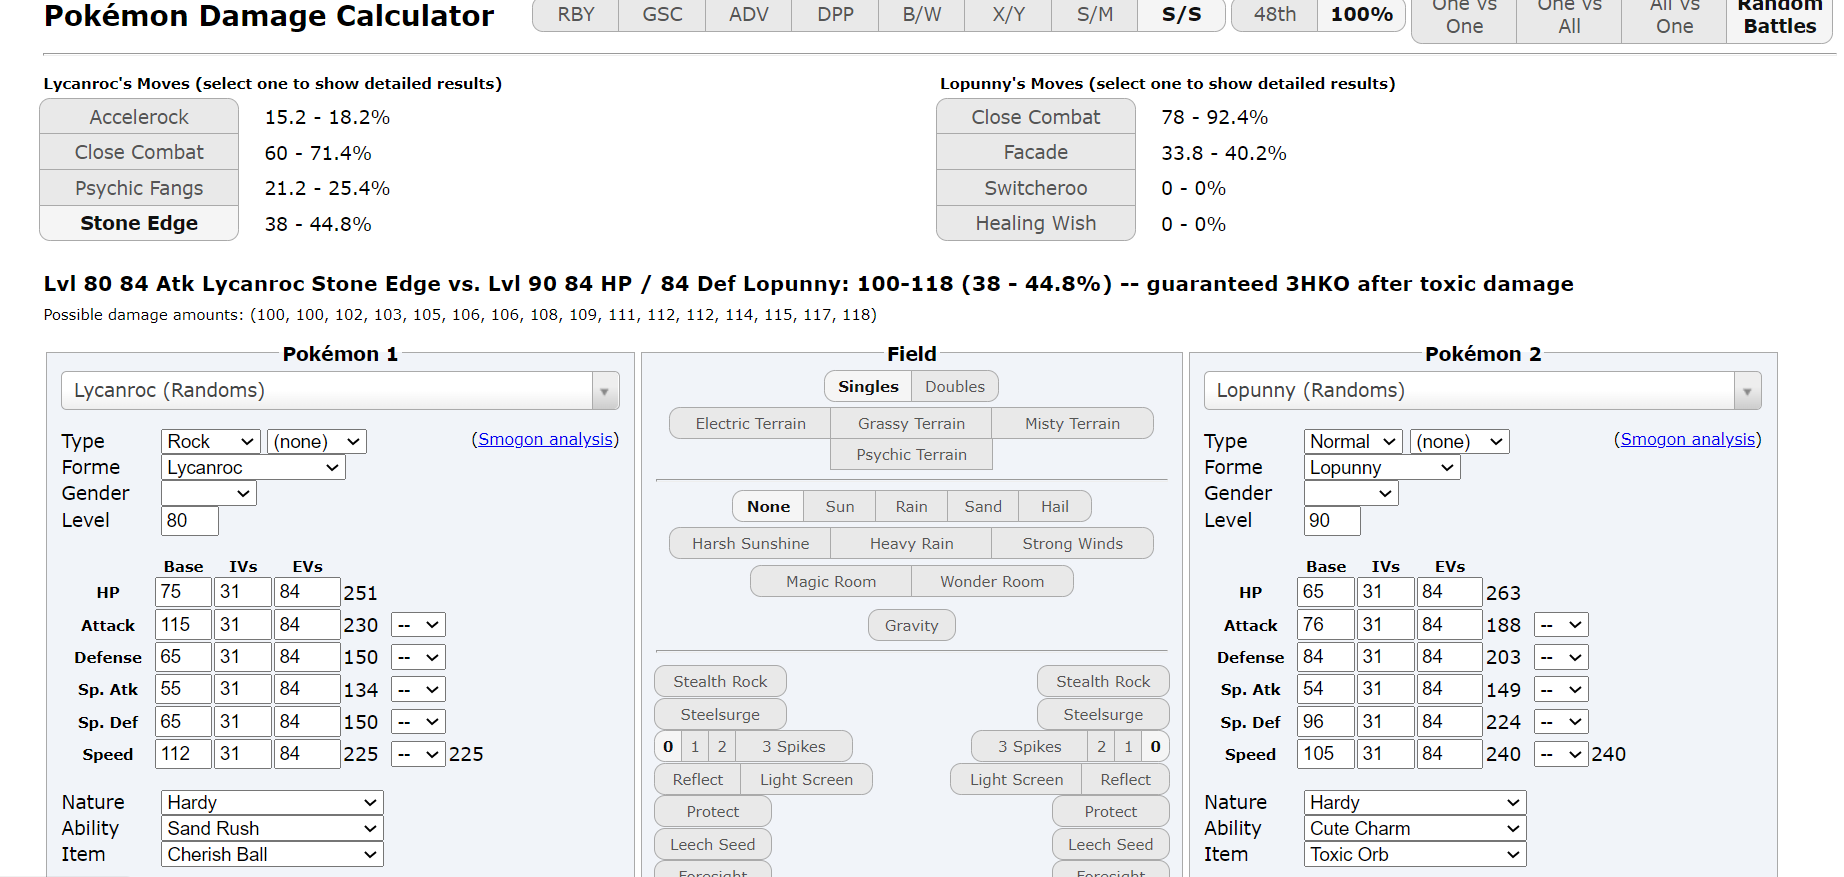Set weather to None
The image size is (1844, 877).
click(768, 506)
